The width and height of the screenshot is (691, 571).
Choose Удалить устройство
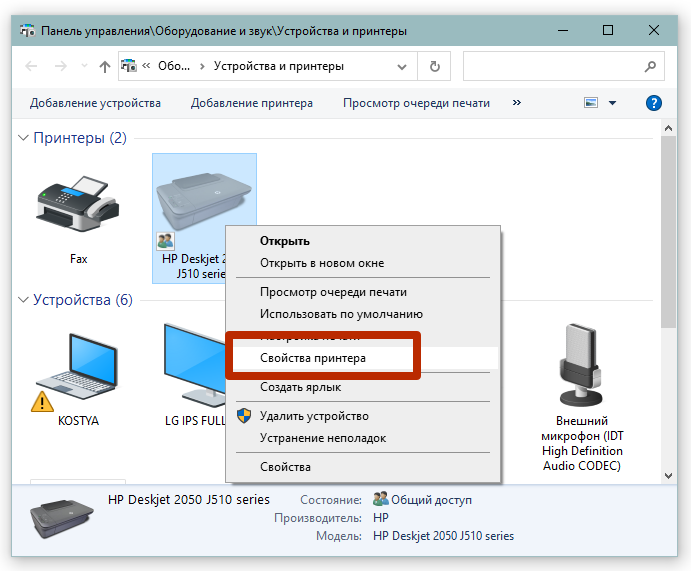point(314,416)
